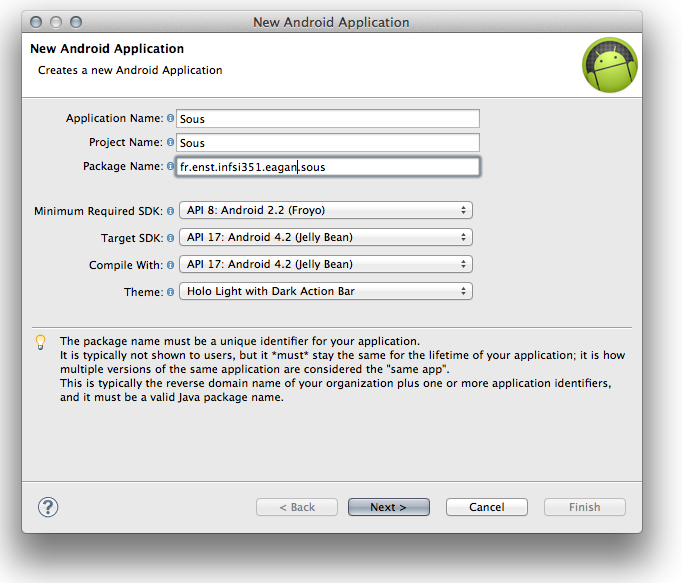The width and height of the screenshot is (682, 583).
Task: Open help with the question mark icon
Action: (x=48, y=507)
